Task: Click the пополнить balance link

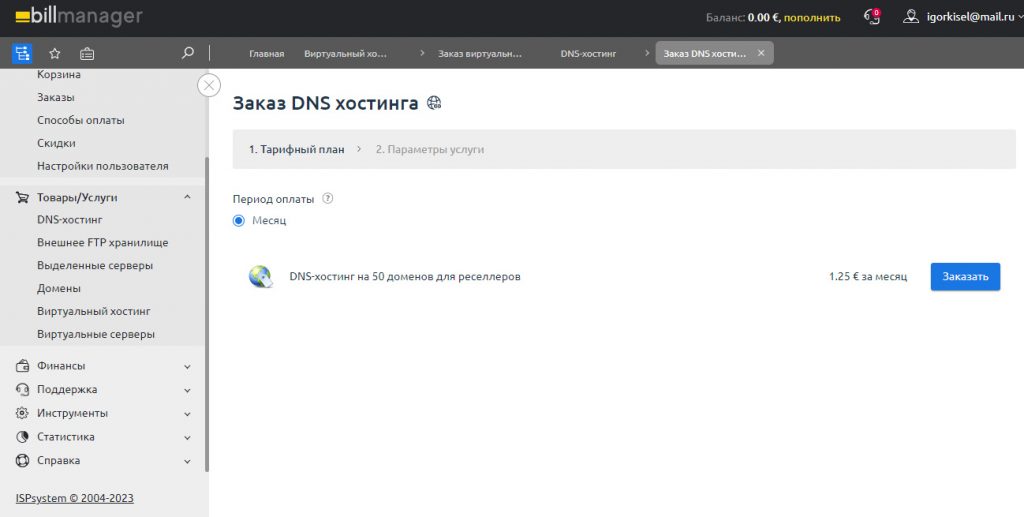Action: click(812, 17)
